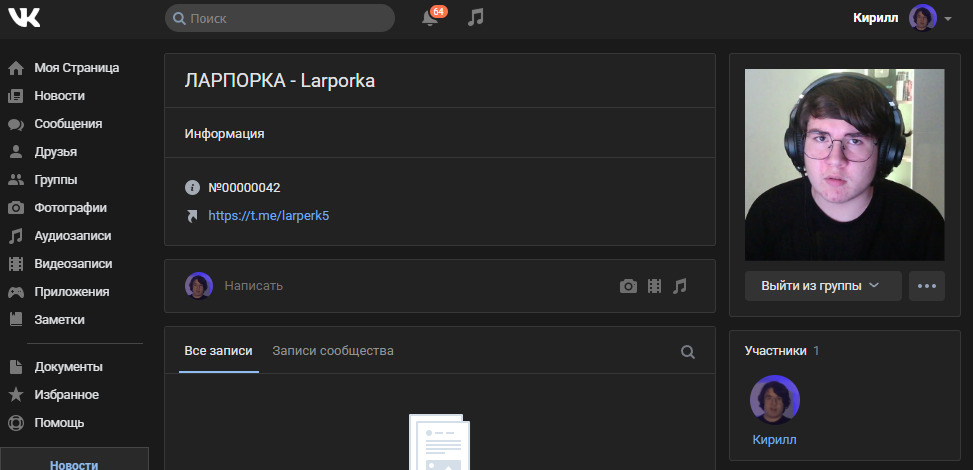The image size is (973, 470).
Task: Attach a photo using the post box camera icon
Action: 628,286
